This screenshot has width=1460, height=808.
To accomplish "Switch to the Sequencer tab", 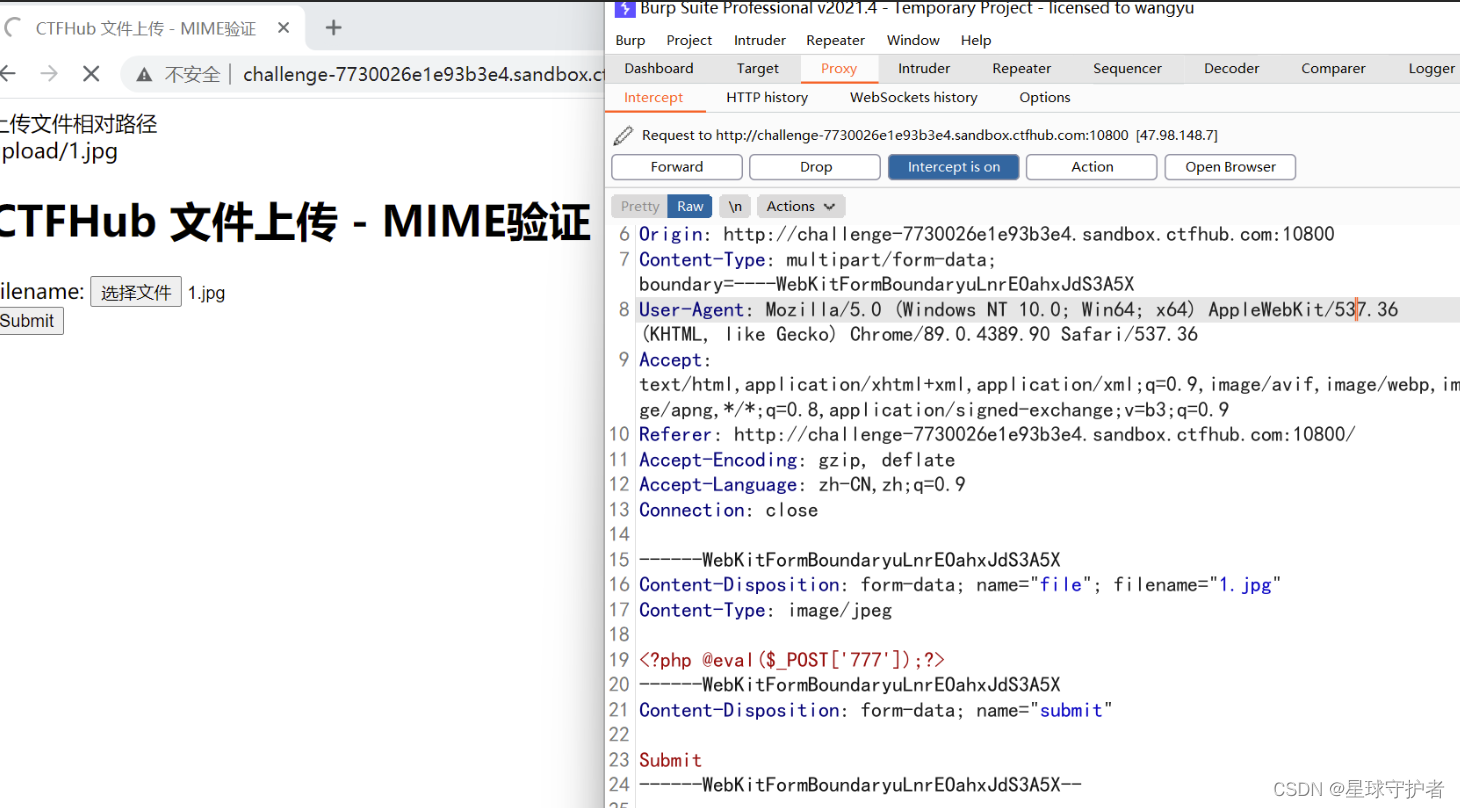I will (x=1127, y=68).
